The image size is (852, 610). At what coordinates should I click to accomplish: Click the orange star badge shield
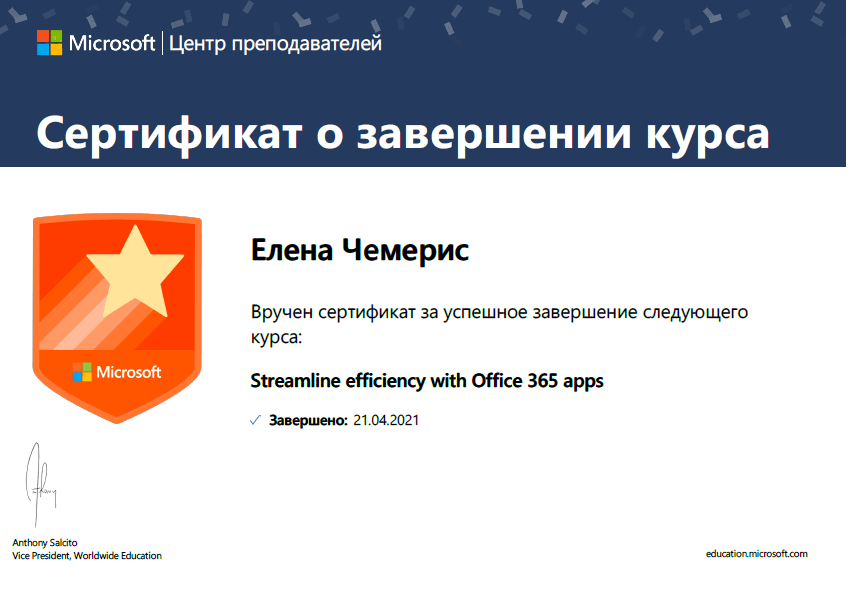tap(117, 318)
